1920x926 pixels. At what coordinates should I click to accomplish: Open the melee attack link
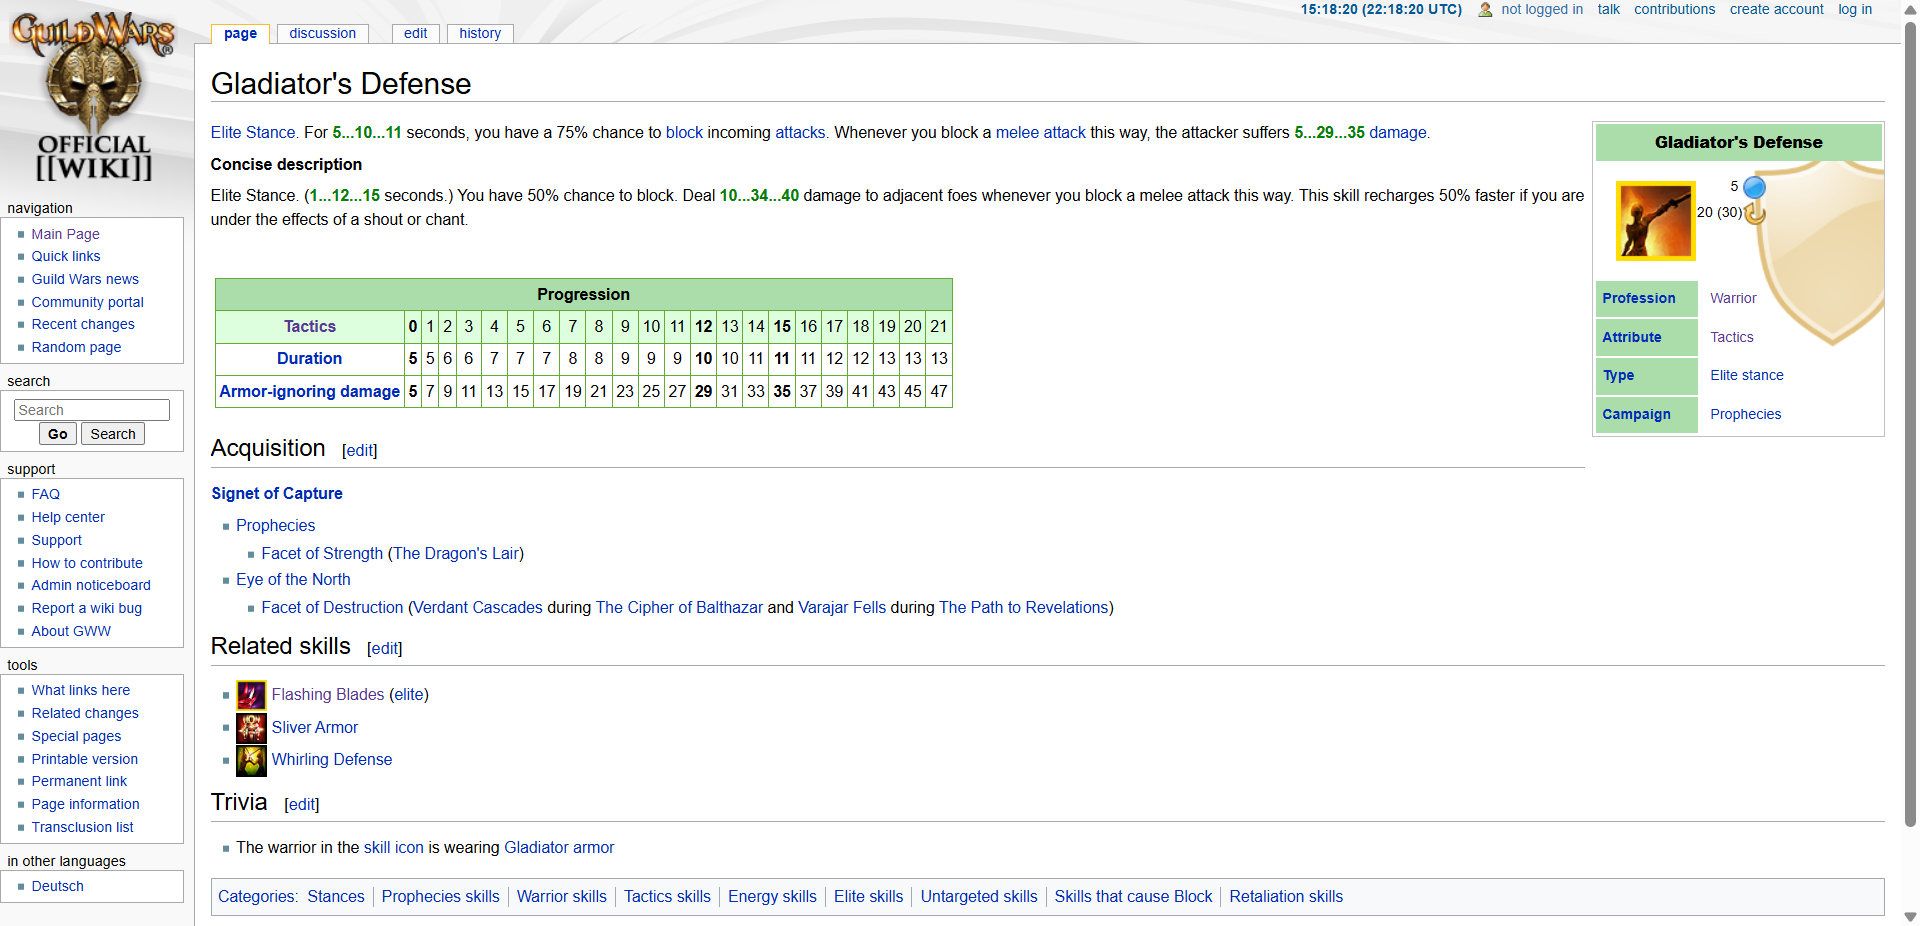[x=1040, y=132]
